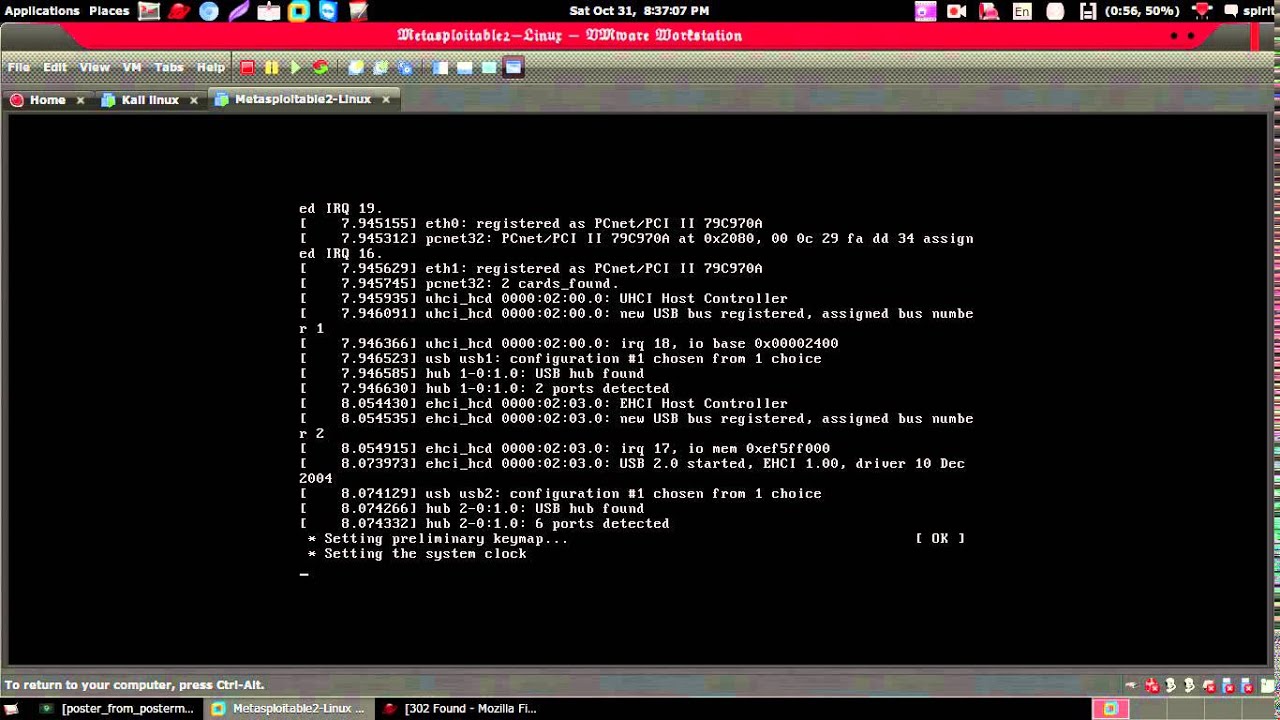1280x720 pixels.
Task: Click the last device icon in VMware status bar
Action: pos(1268,685)
